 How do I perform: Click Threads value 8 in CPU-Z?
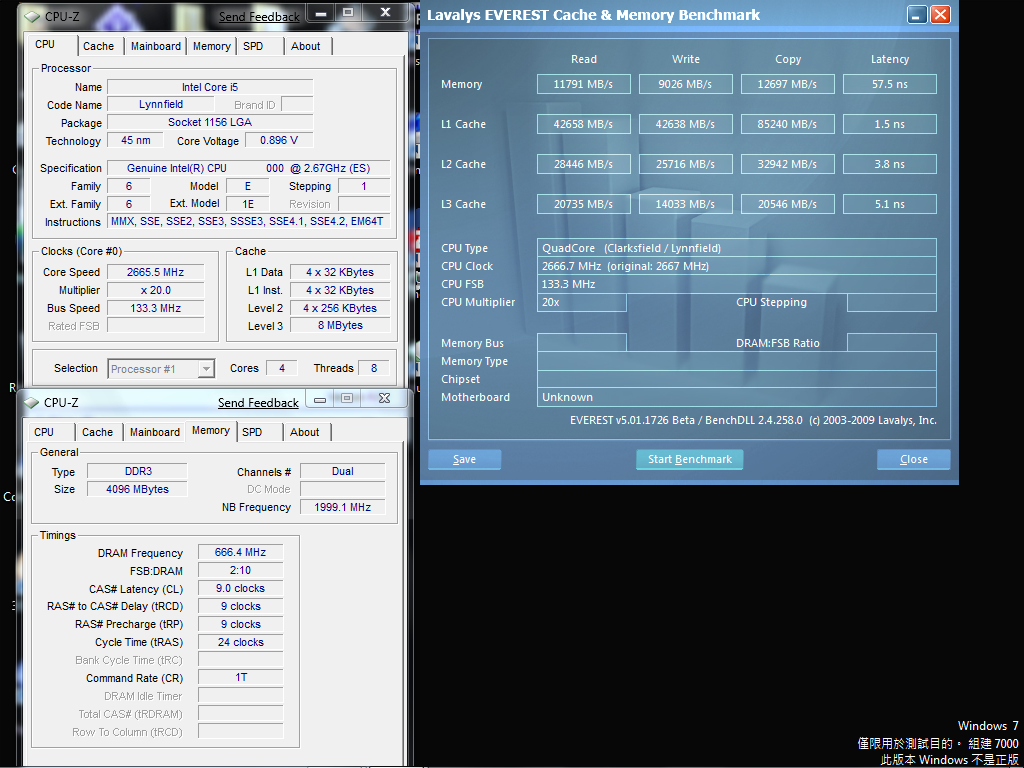tap(374, 368)
